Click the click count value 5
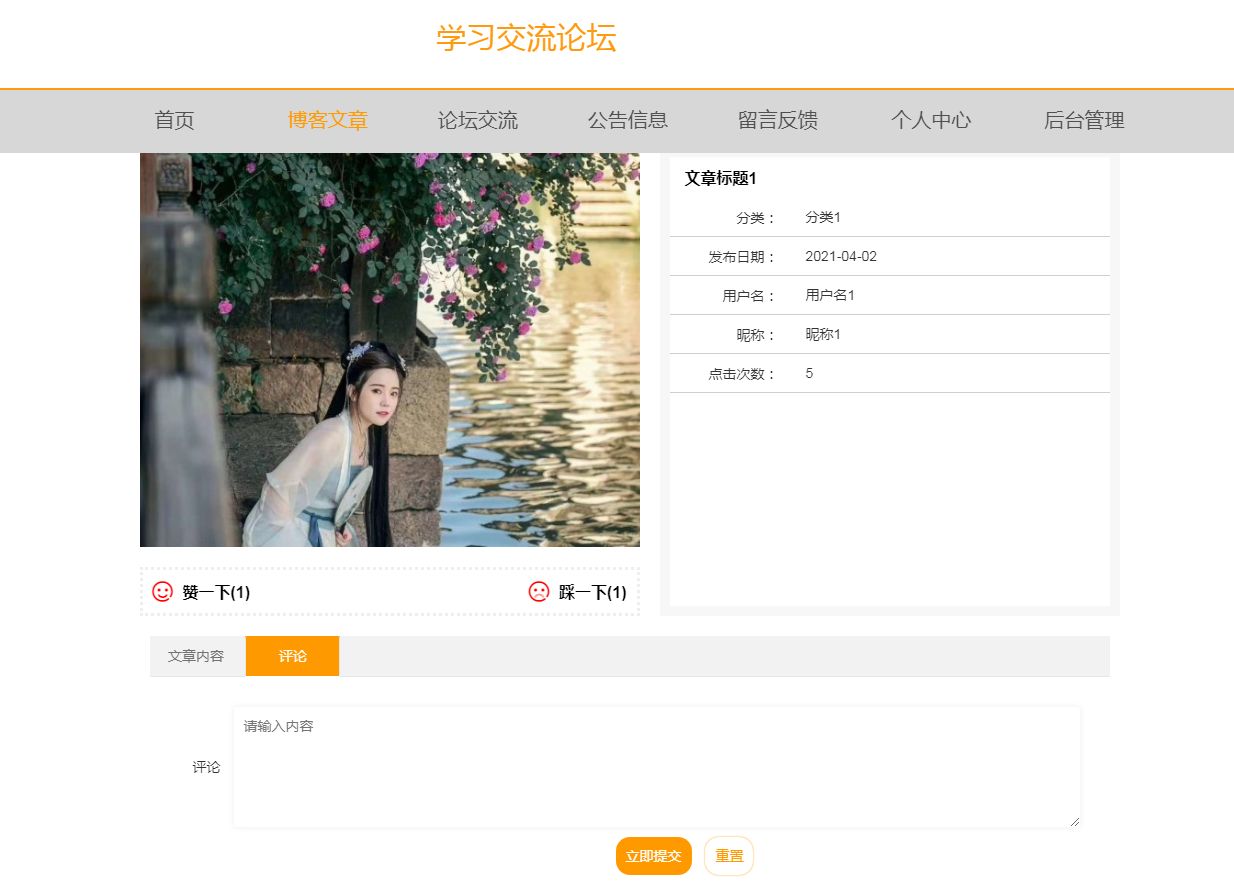The height and width of the screenshot is (896, 1234). pos(809,373)
